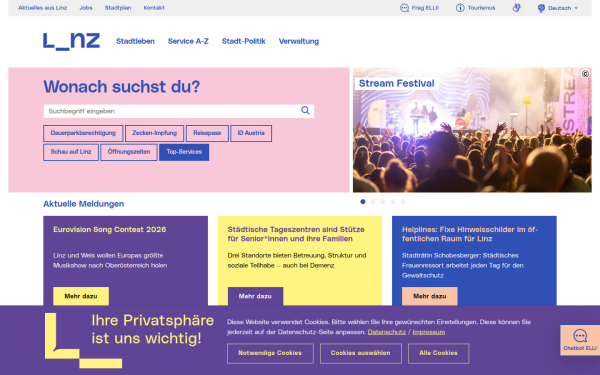Open the Stadtplan link

118,8
